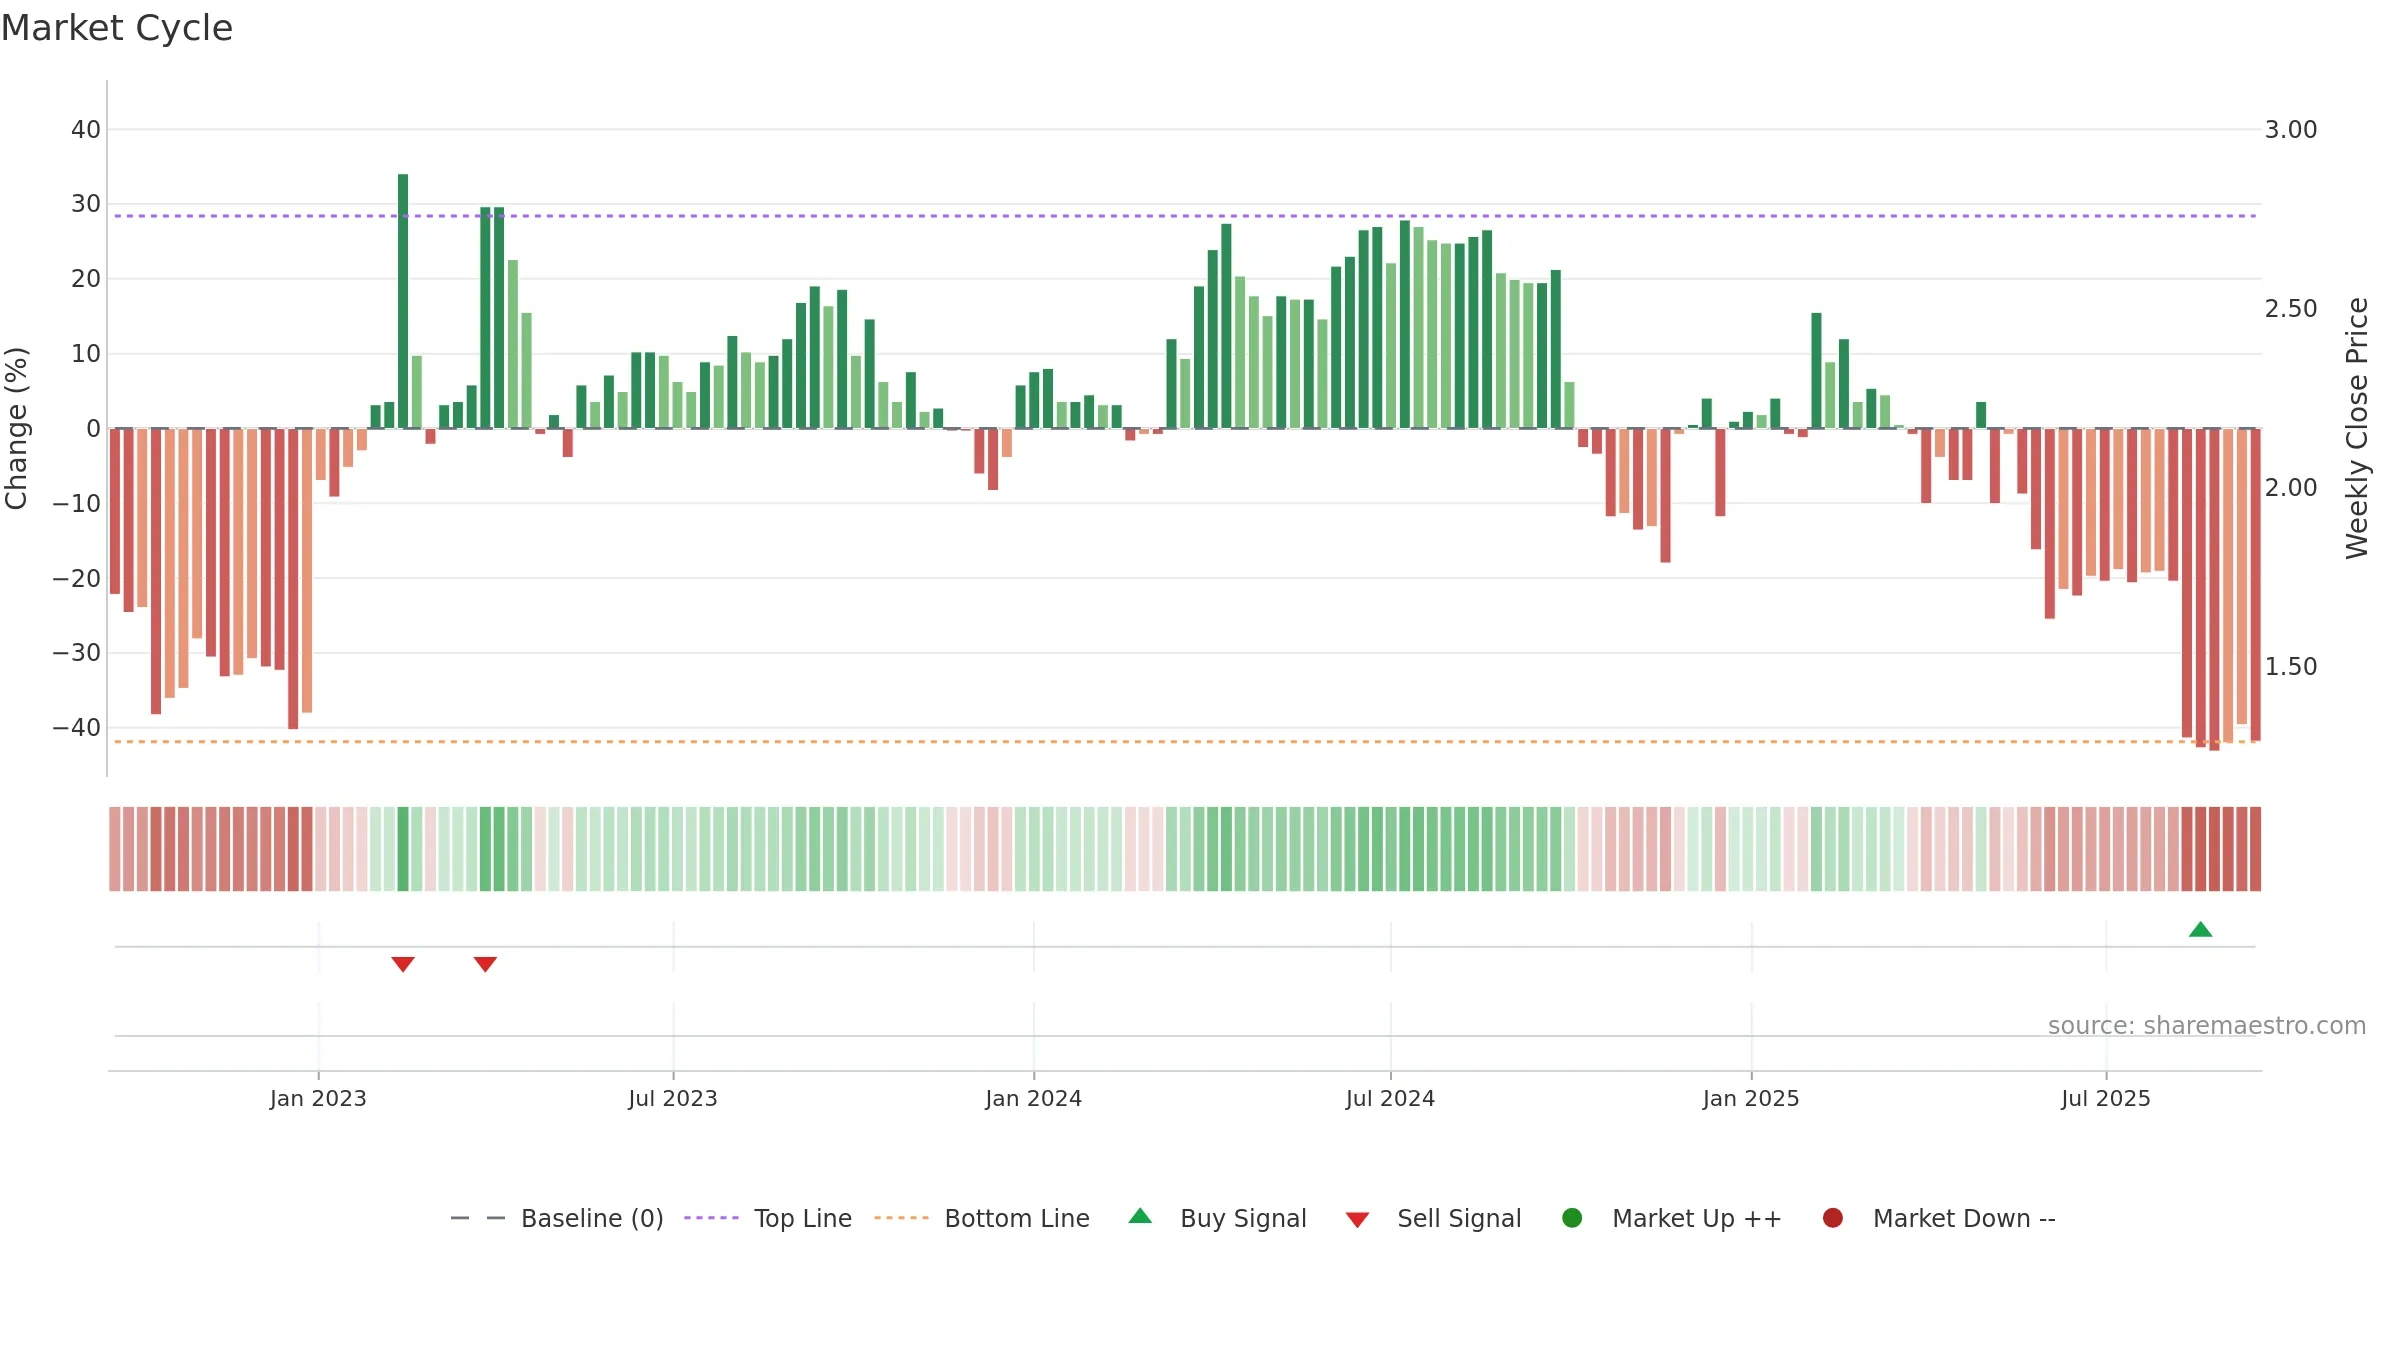Click the red Sell Signal legend triangle
The width and height of the screenshot is (2400, 1350).
tap(1357, 1220)
